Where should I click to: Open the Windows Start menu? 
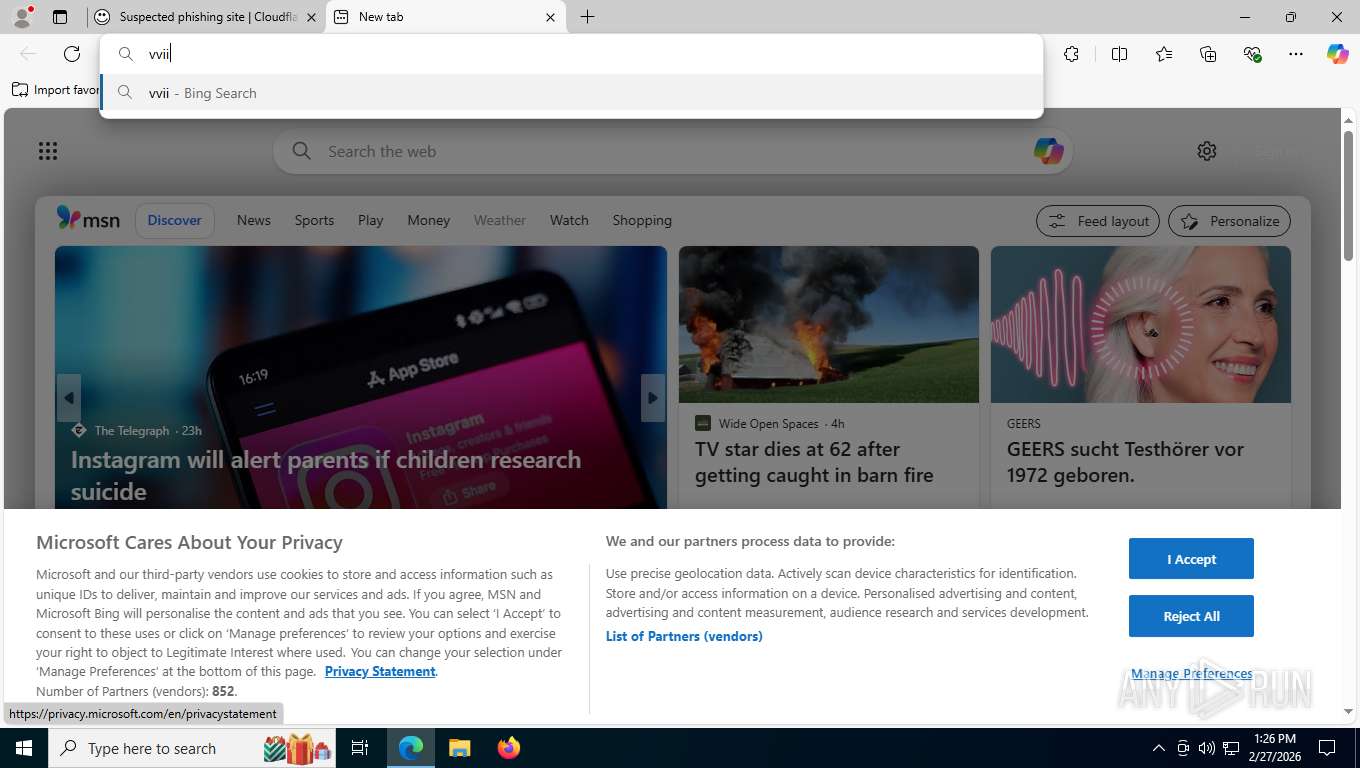(23, 748)
